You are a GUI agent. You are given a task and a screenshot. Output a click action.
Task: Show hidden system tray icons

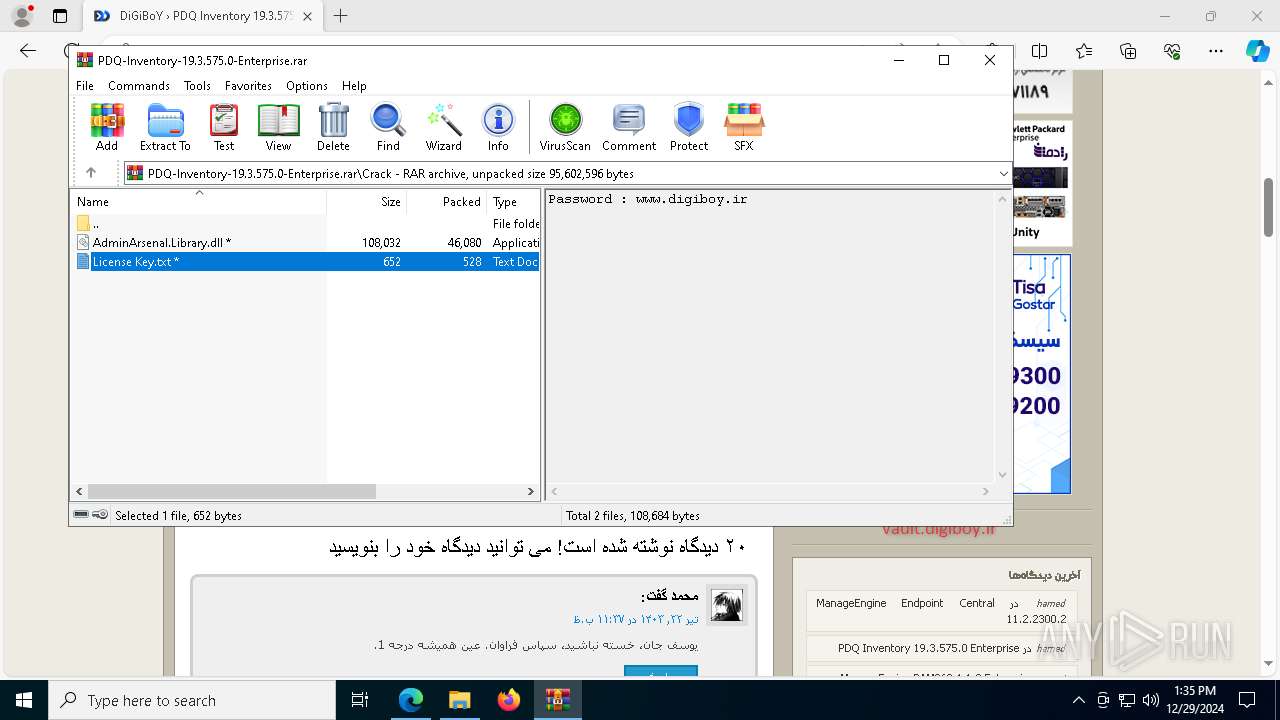click(x=1078, y=700)
